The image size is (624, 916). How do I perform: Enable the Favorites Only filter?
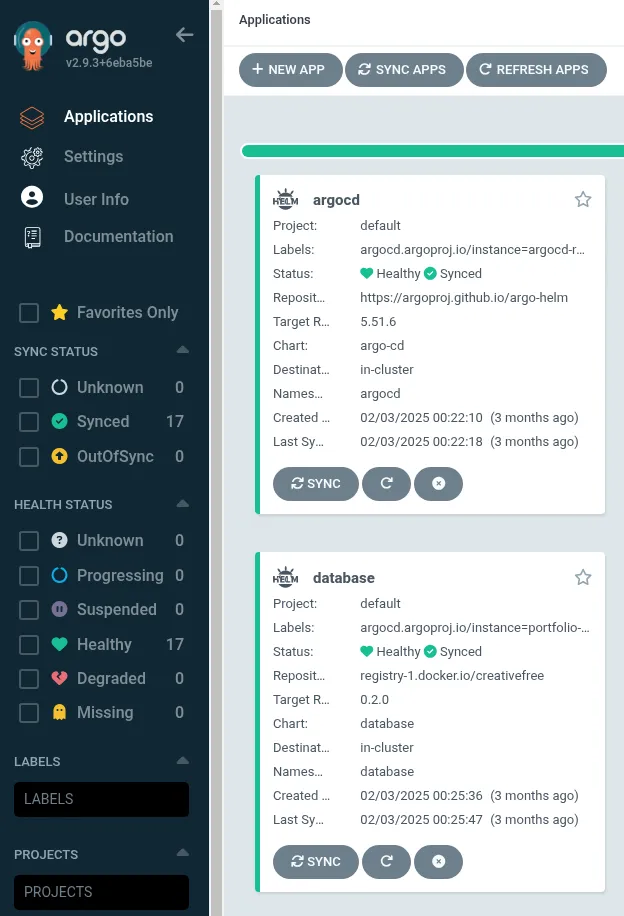[x=28, y=312]
